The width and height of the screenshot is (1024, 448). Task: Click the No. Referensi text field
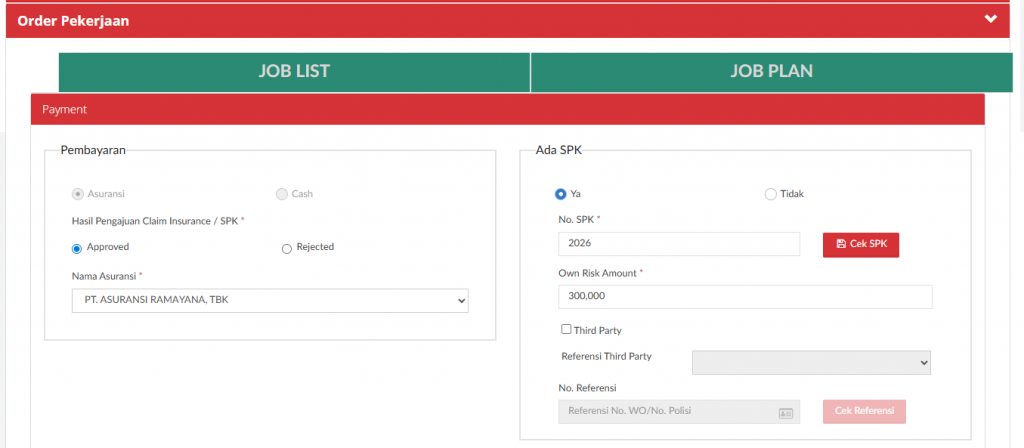(665, 412)
